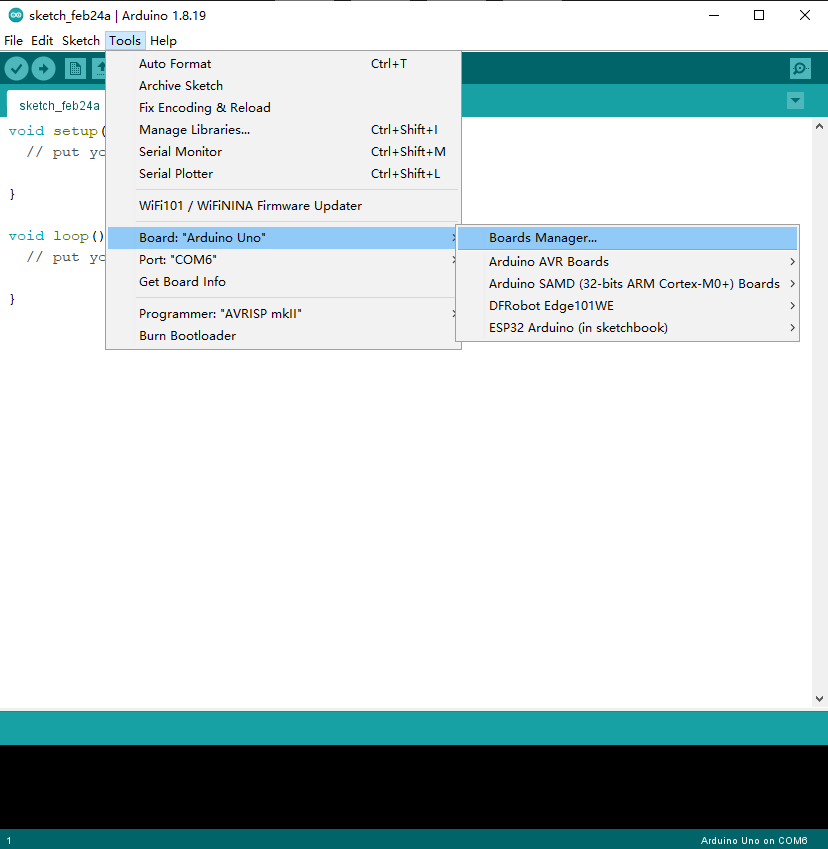Open Serial Monitor from Tools menu

click(x=283, y=152)
